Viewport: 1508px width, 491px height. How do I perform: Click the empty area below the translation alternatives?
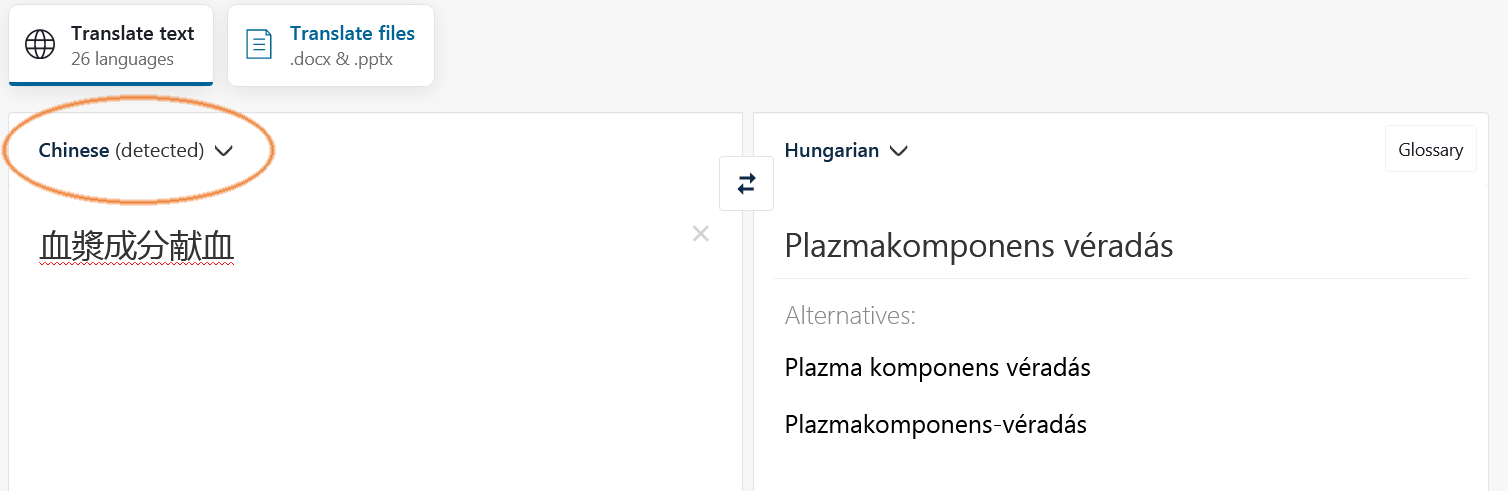pyautogui.click(x=1120, y=468)
